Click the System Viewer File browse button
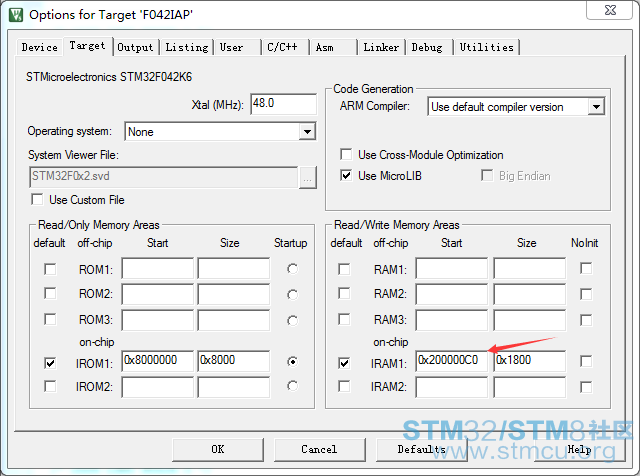 pyautogui.click(x=308, y=178)
